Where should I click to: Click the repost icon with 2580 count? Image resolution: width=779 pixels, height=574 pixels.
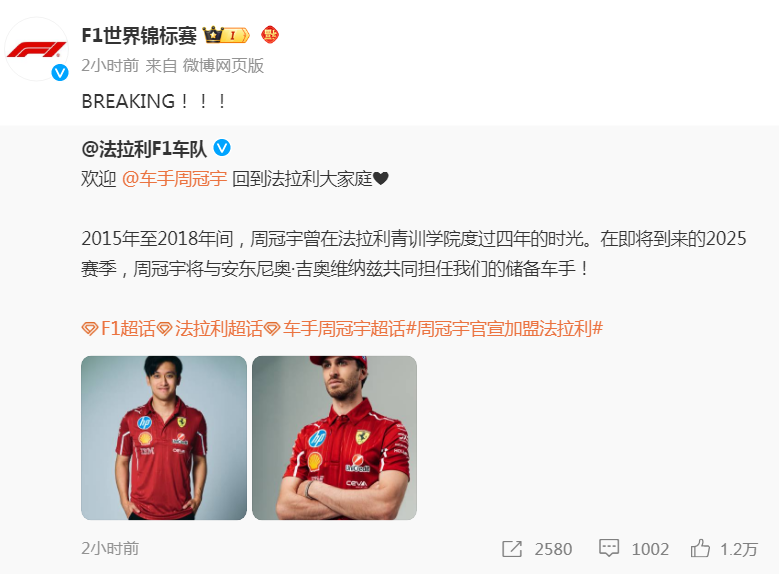512,549
